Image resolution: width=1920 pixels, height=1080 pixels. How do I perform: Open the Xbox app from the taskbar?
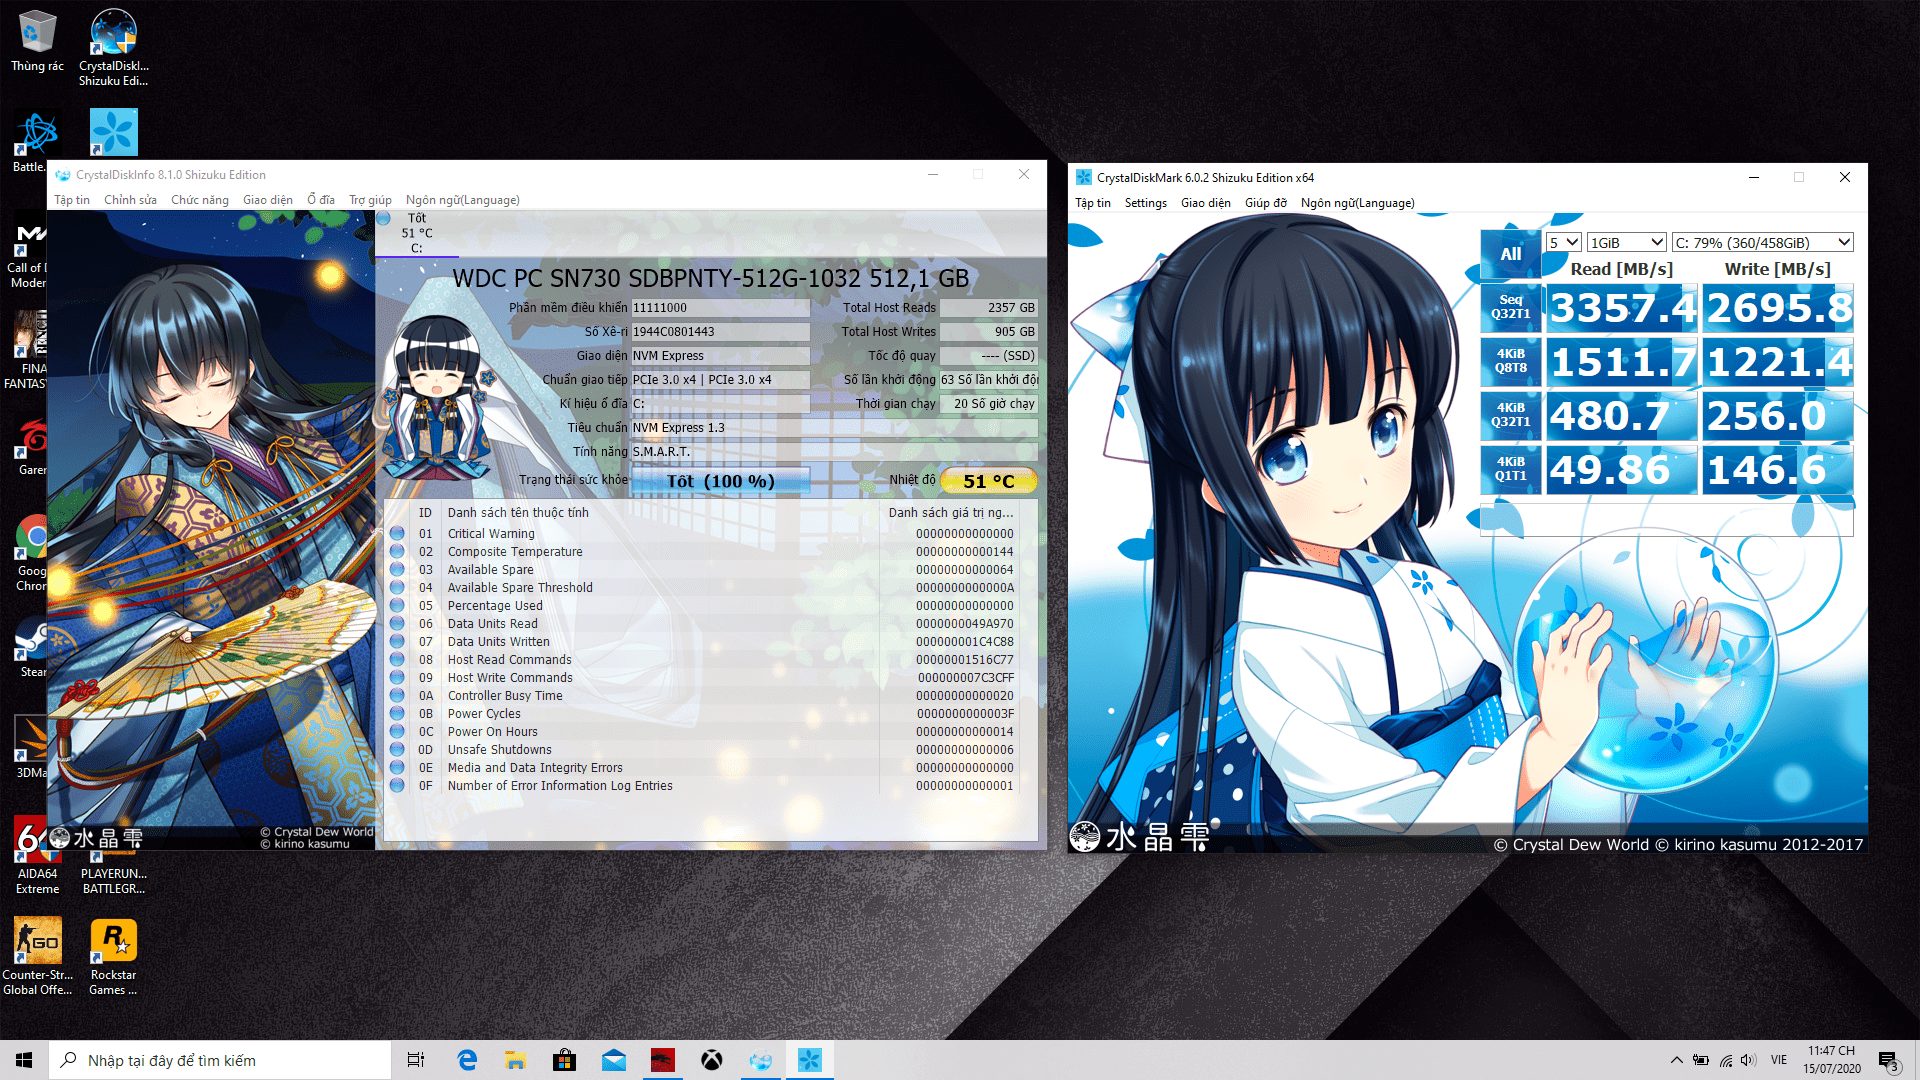(x=712, y=1060)
